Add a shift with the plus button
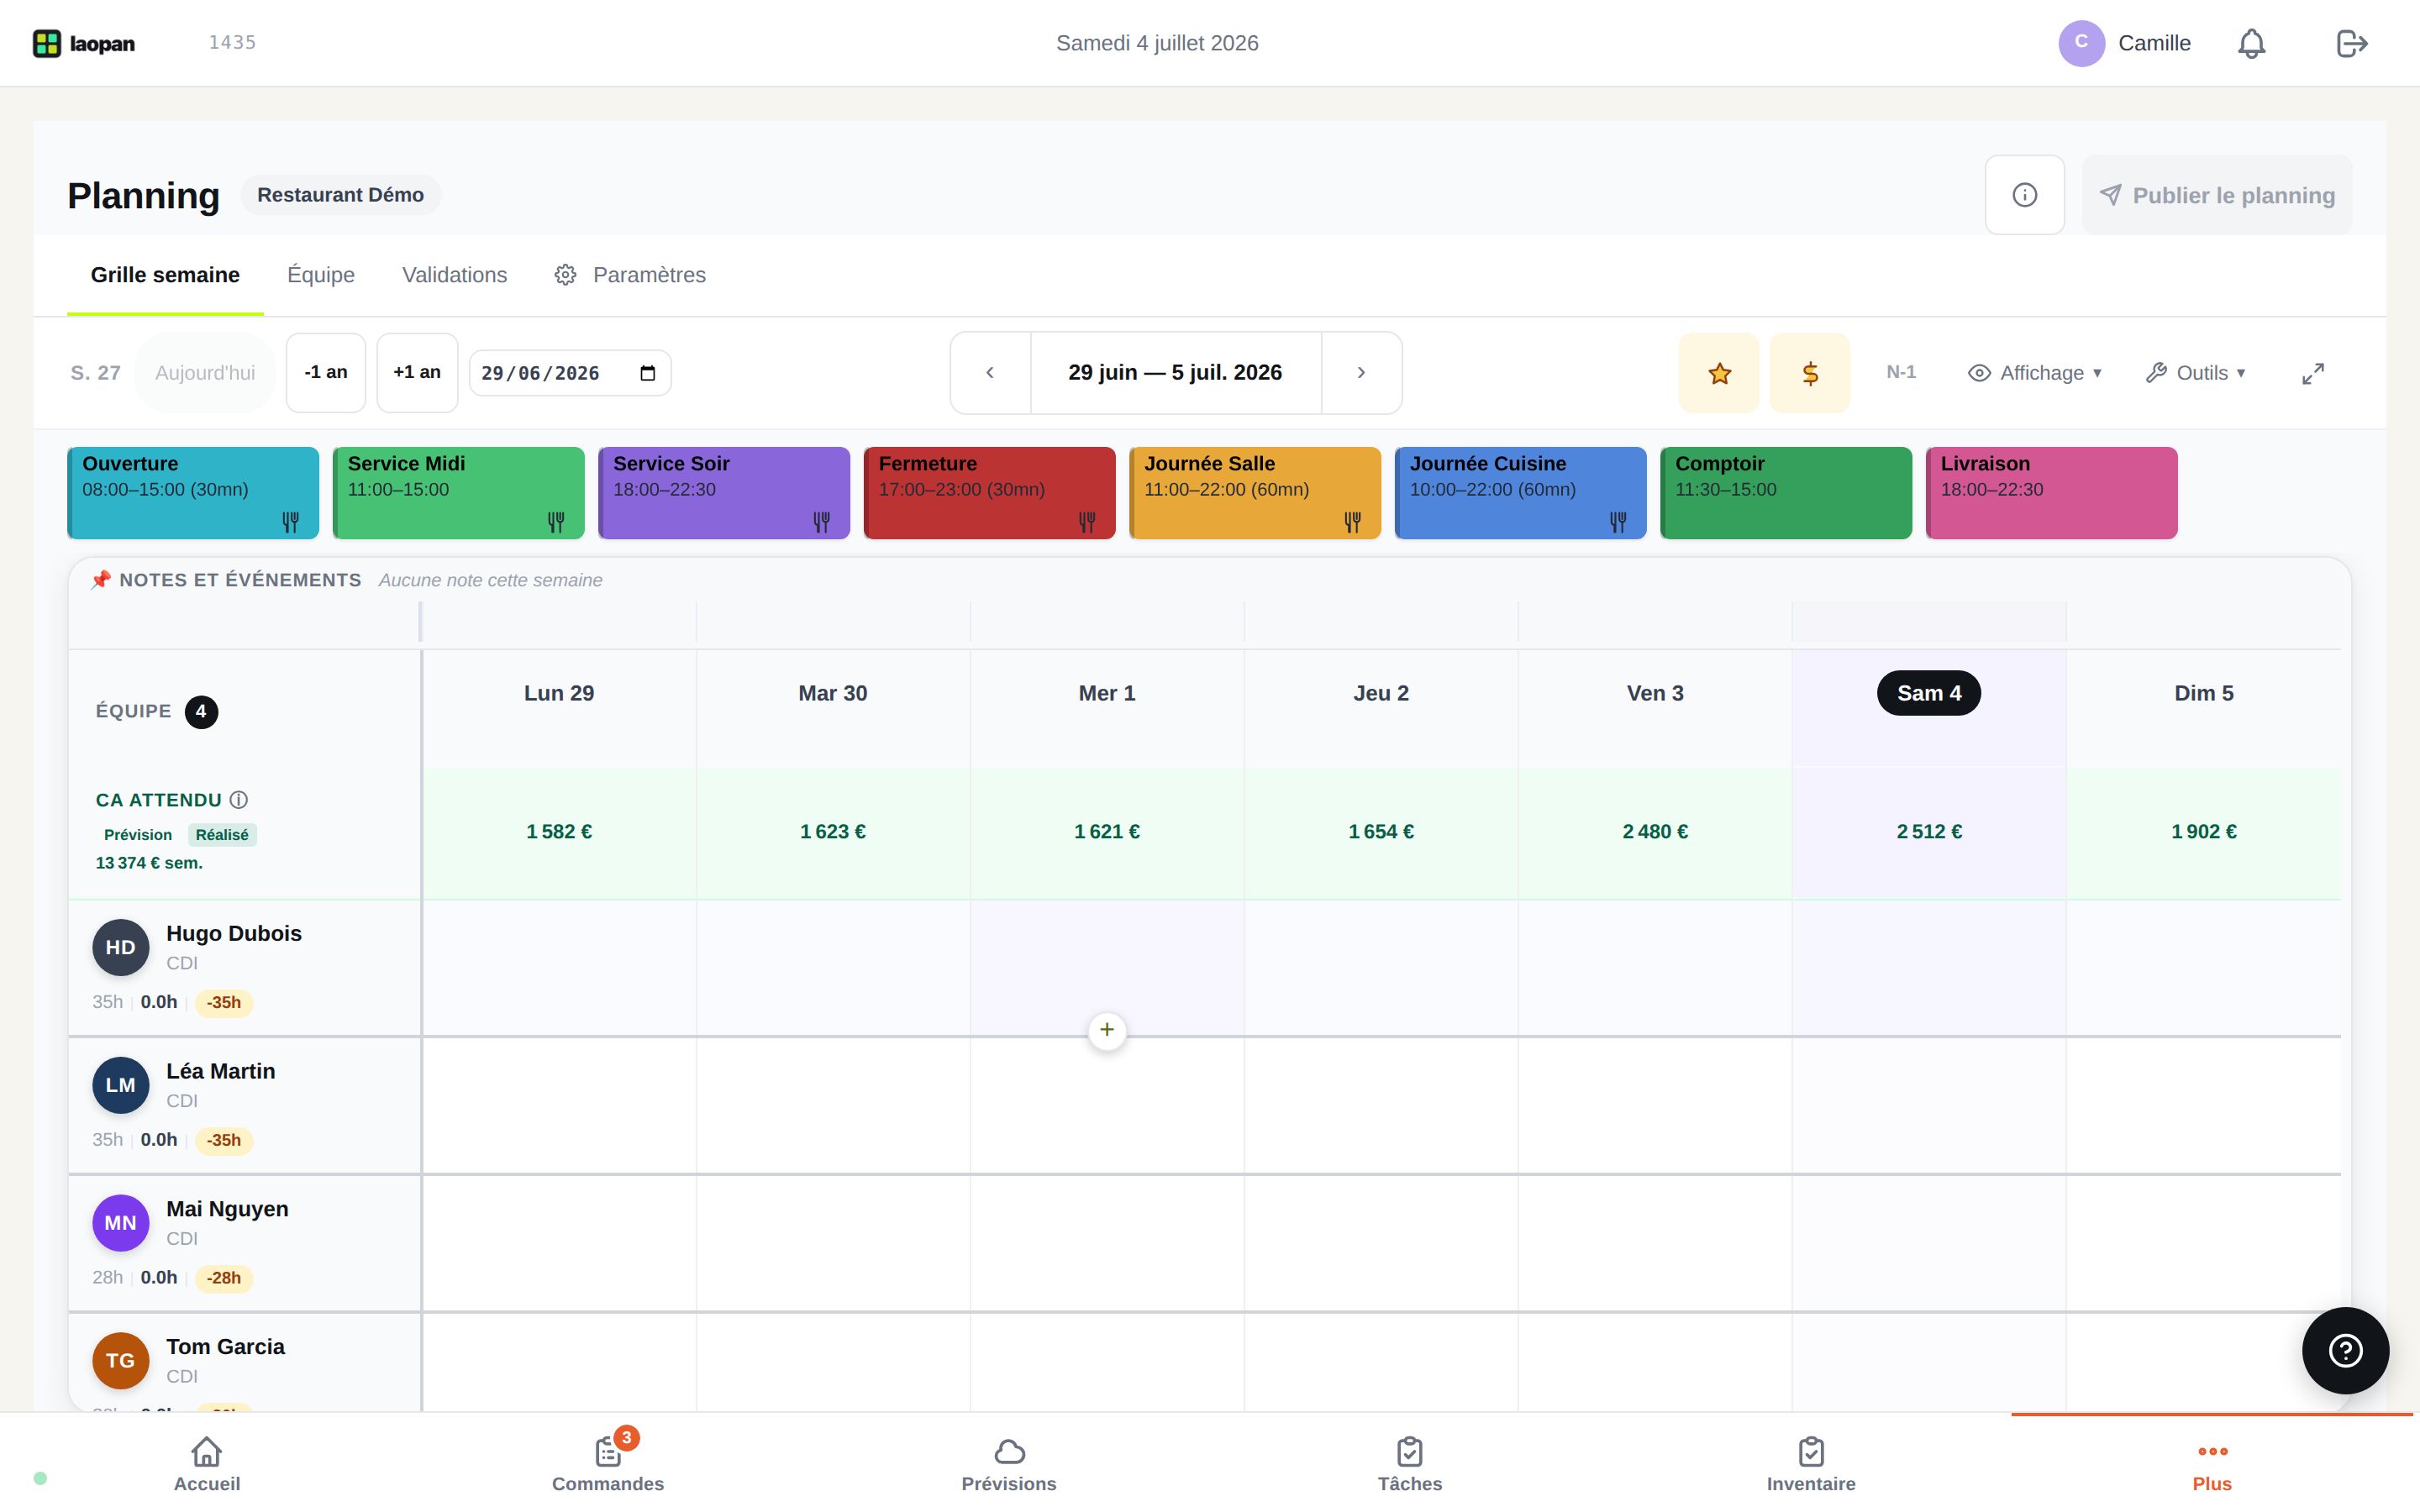Viewport: 2420px width, 1512px height. [1107, 1030]
